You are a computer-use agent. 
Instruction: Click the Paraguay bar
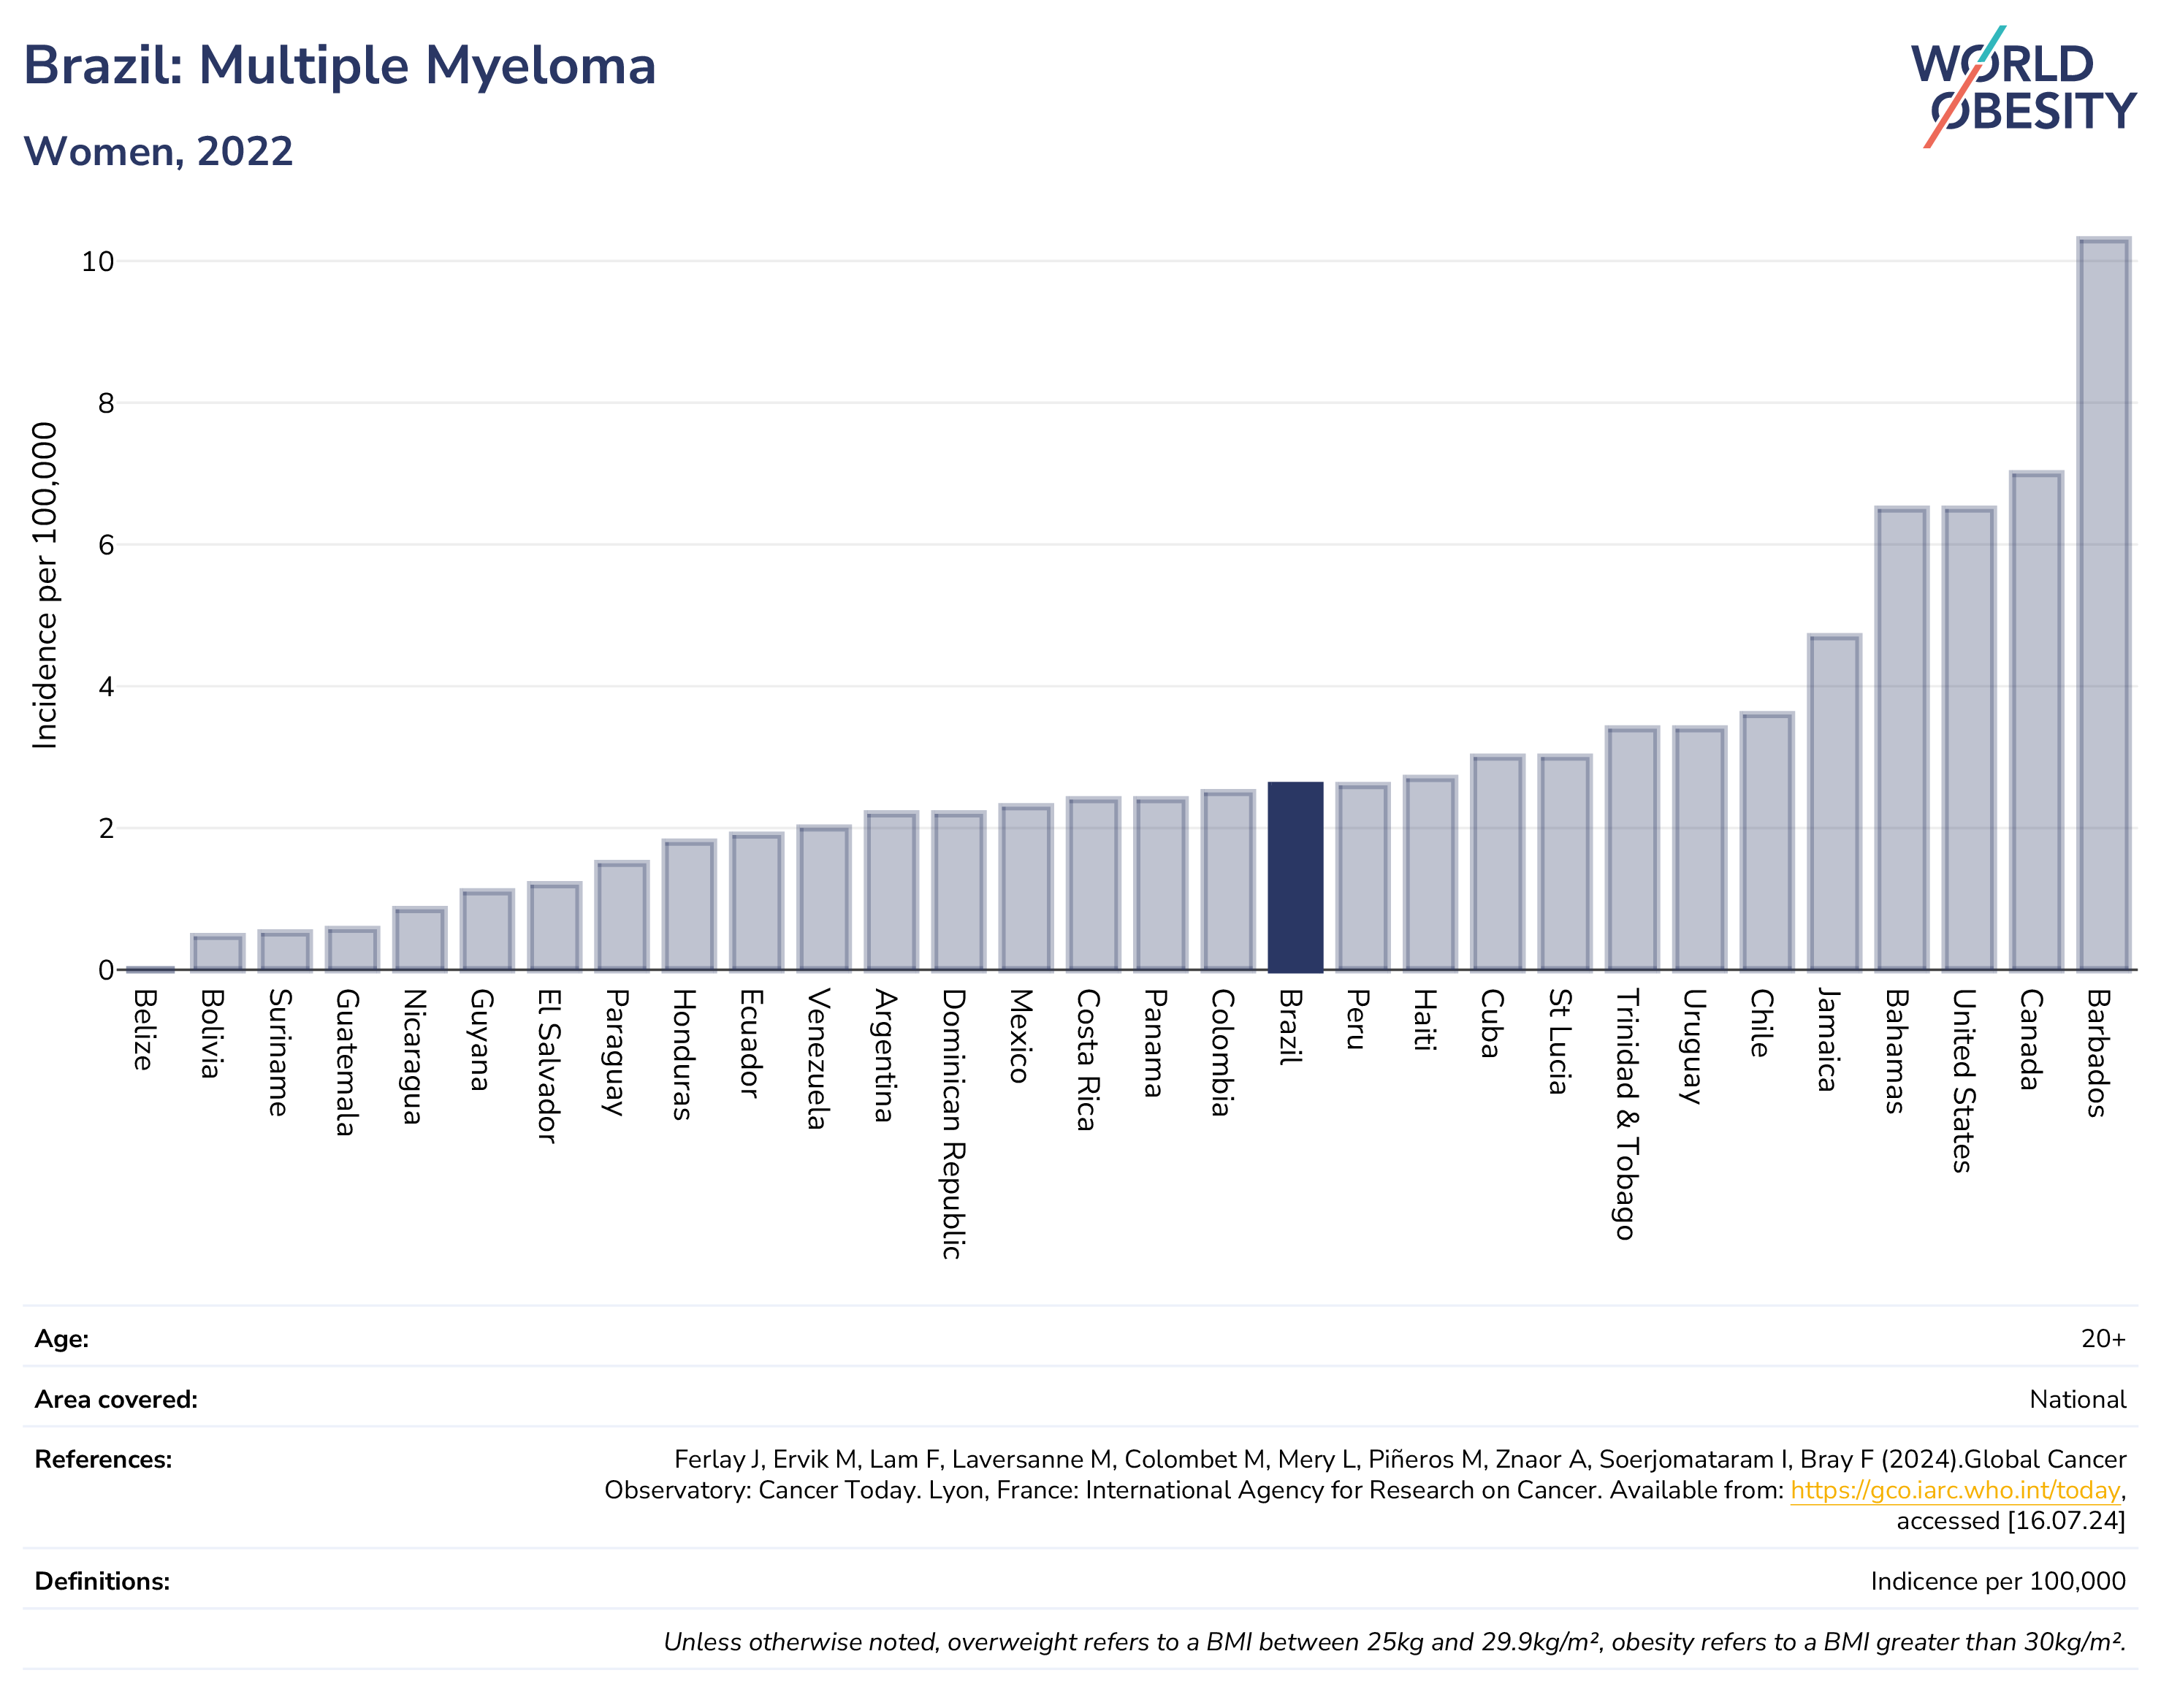point(622,915)
